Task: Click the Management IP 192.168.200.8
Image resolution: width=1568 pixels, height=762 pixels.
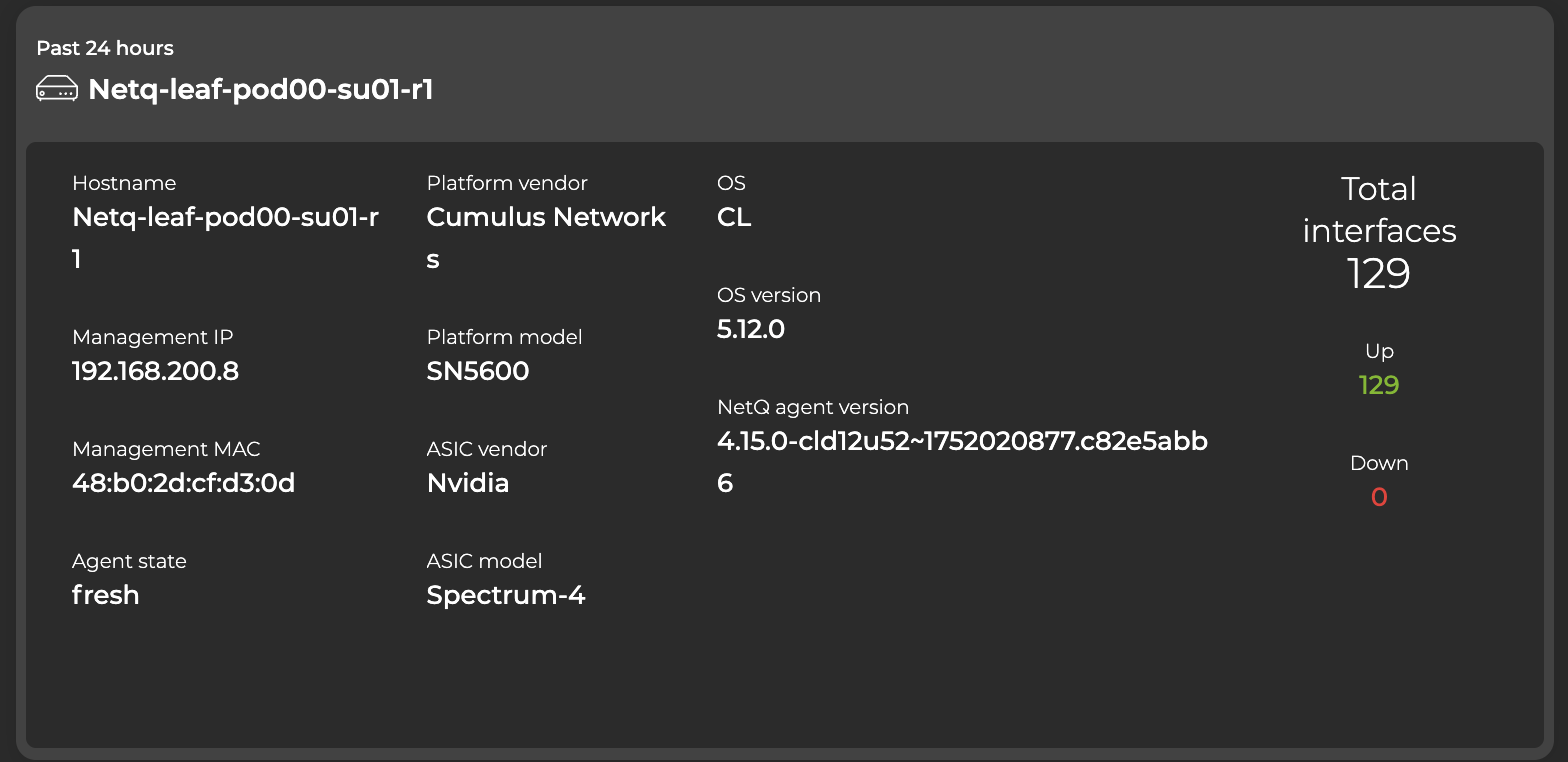Action: coord(155,372)
